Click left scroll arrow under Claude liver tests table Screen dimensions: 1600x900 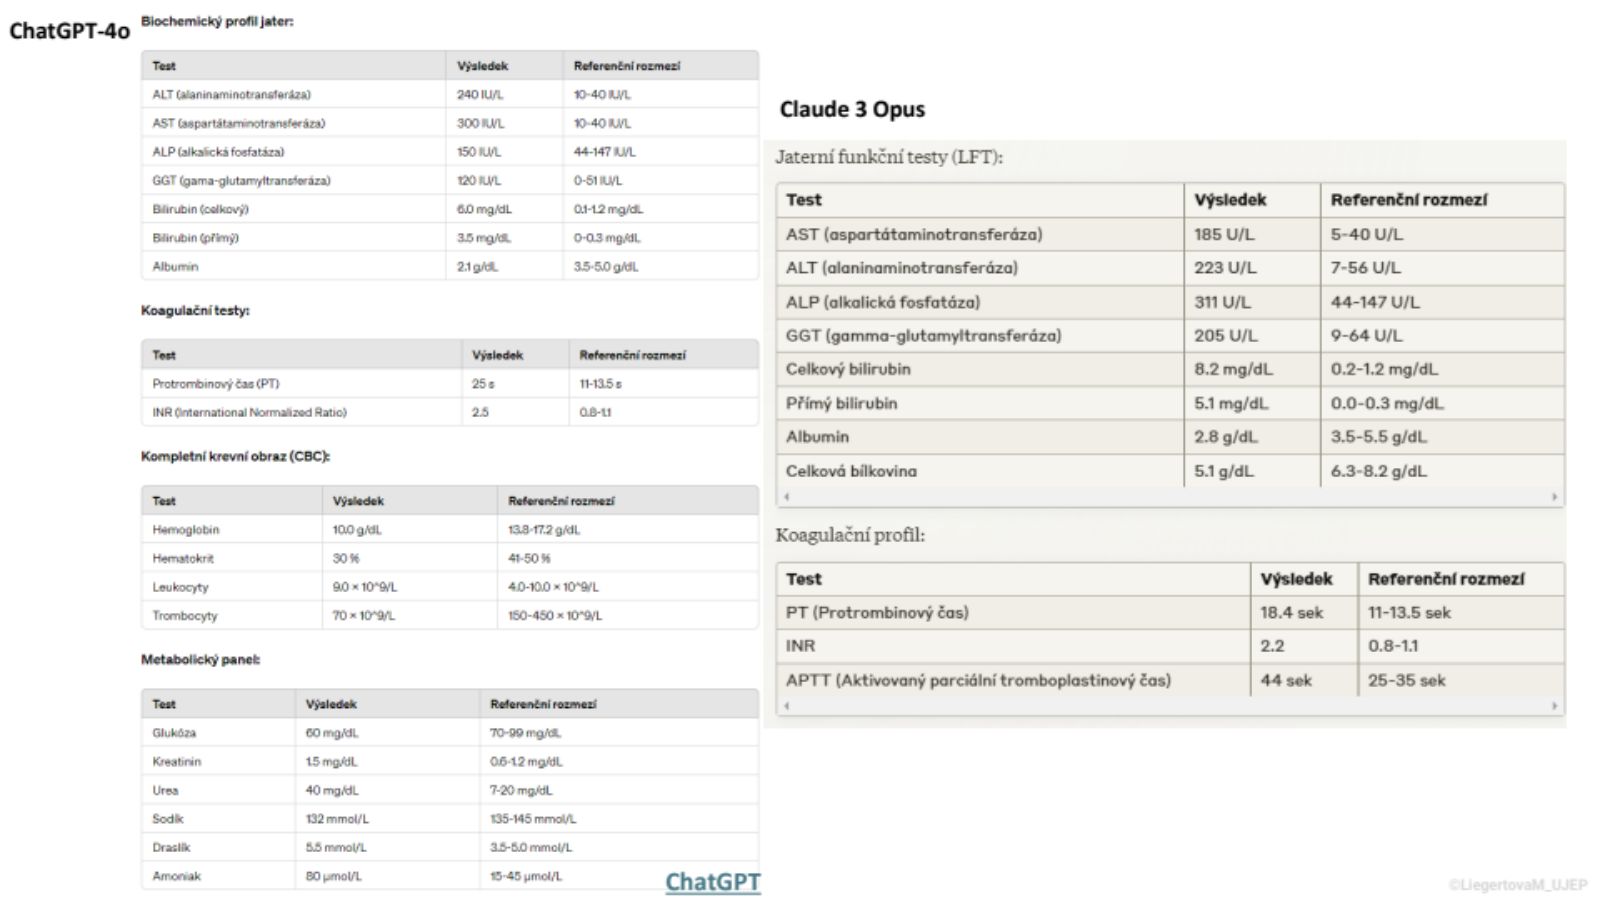787,496
